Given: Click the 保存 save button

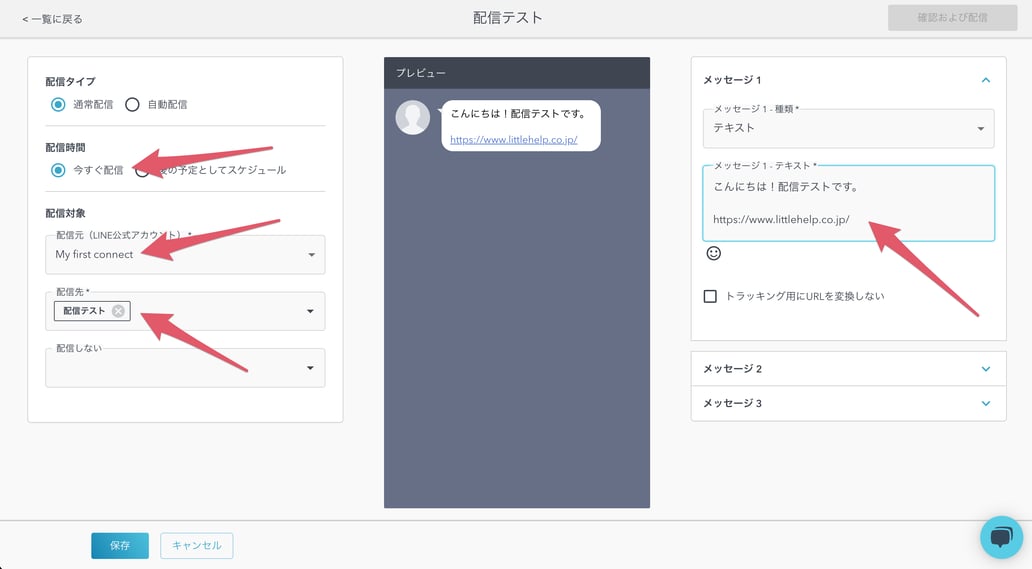Looking at the screenshot, I should (120, 545).
